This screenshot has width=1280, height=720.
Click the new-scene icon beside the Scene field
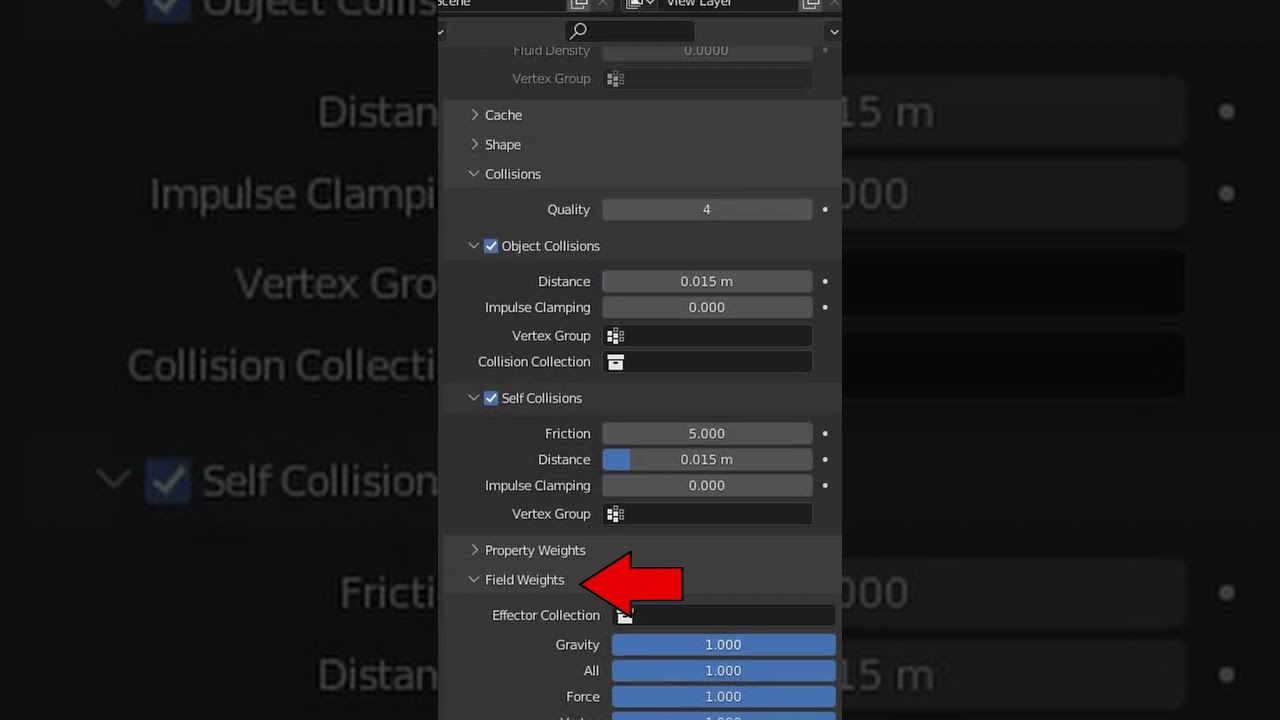point(579,4)
